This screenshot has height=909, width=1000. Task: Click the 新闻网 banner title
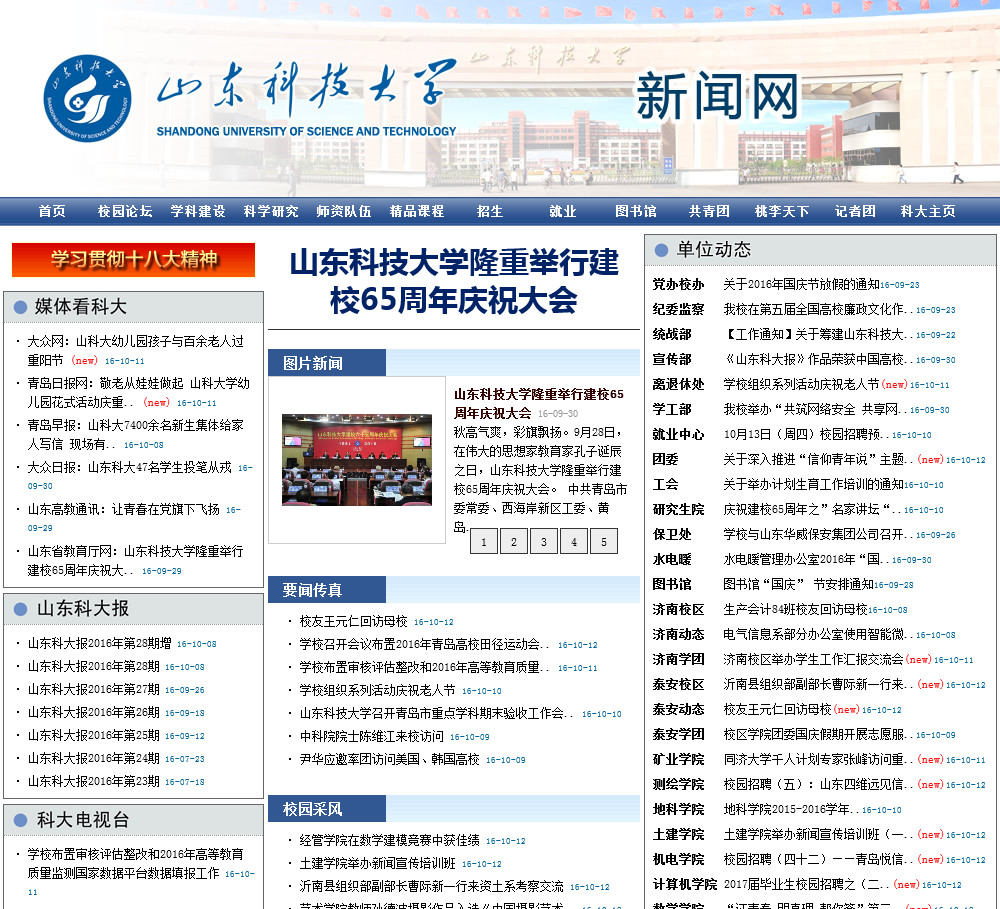pos(716,96)
